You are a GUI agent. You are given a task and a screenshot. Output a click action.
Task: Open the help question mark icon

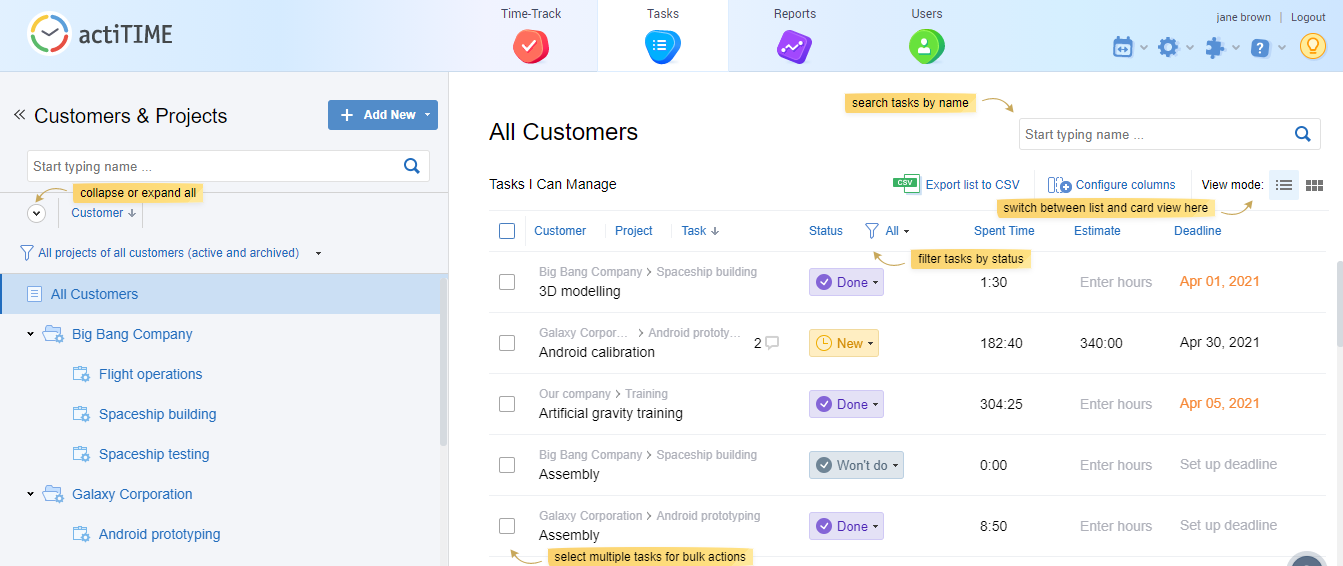coord(1260,47)
